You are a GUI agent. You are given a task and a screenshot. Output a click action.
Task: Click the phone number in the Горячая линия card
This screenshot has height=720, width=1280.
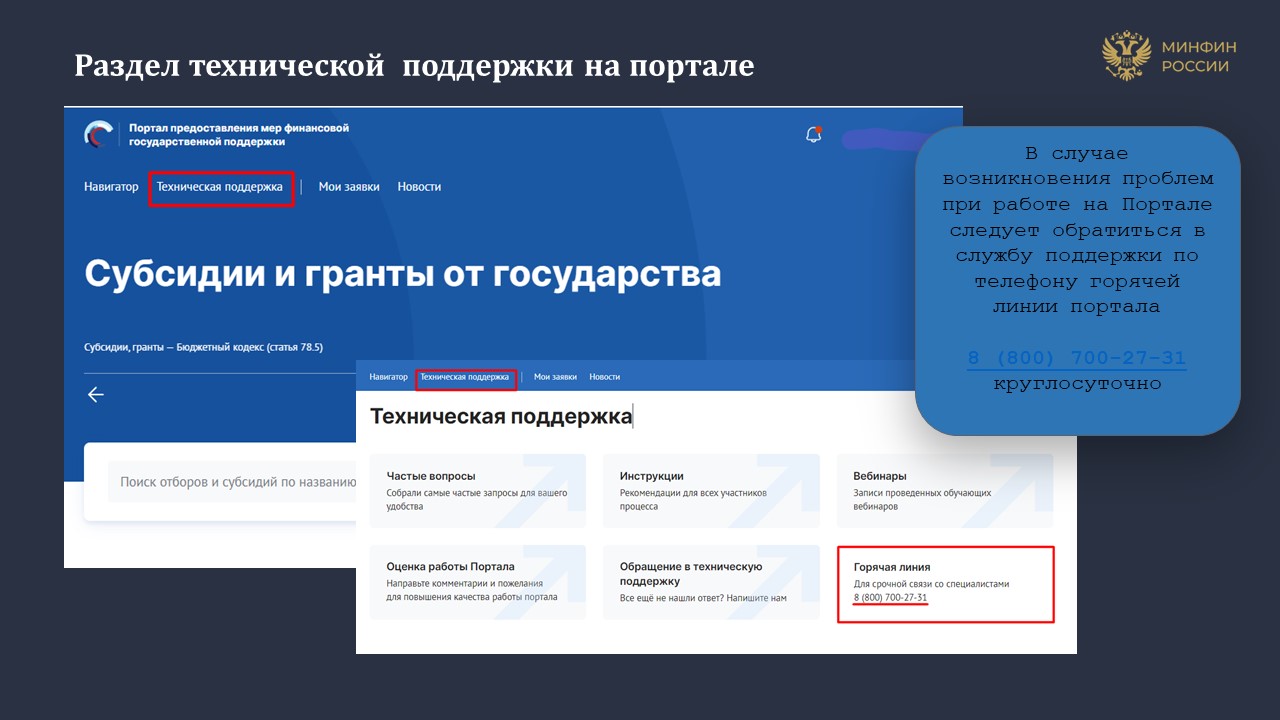pos(890,598)
